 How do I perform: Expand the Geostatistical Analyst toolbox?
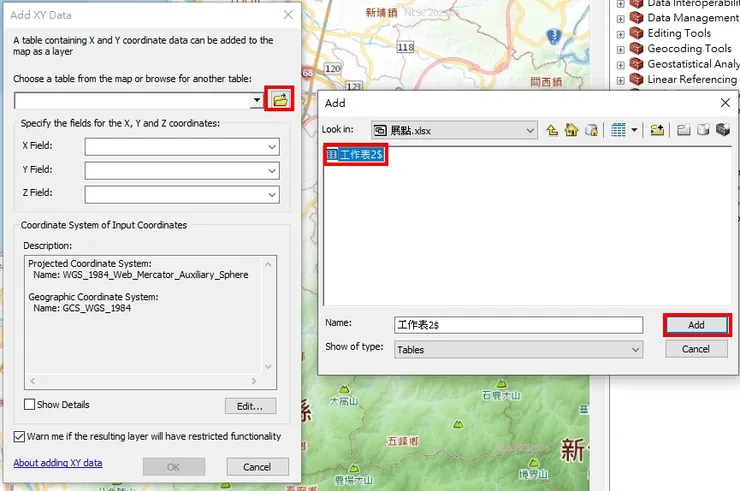[x=621, y=65]
